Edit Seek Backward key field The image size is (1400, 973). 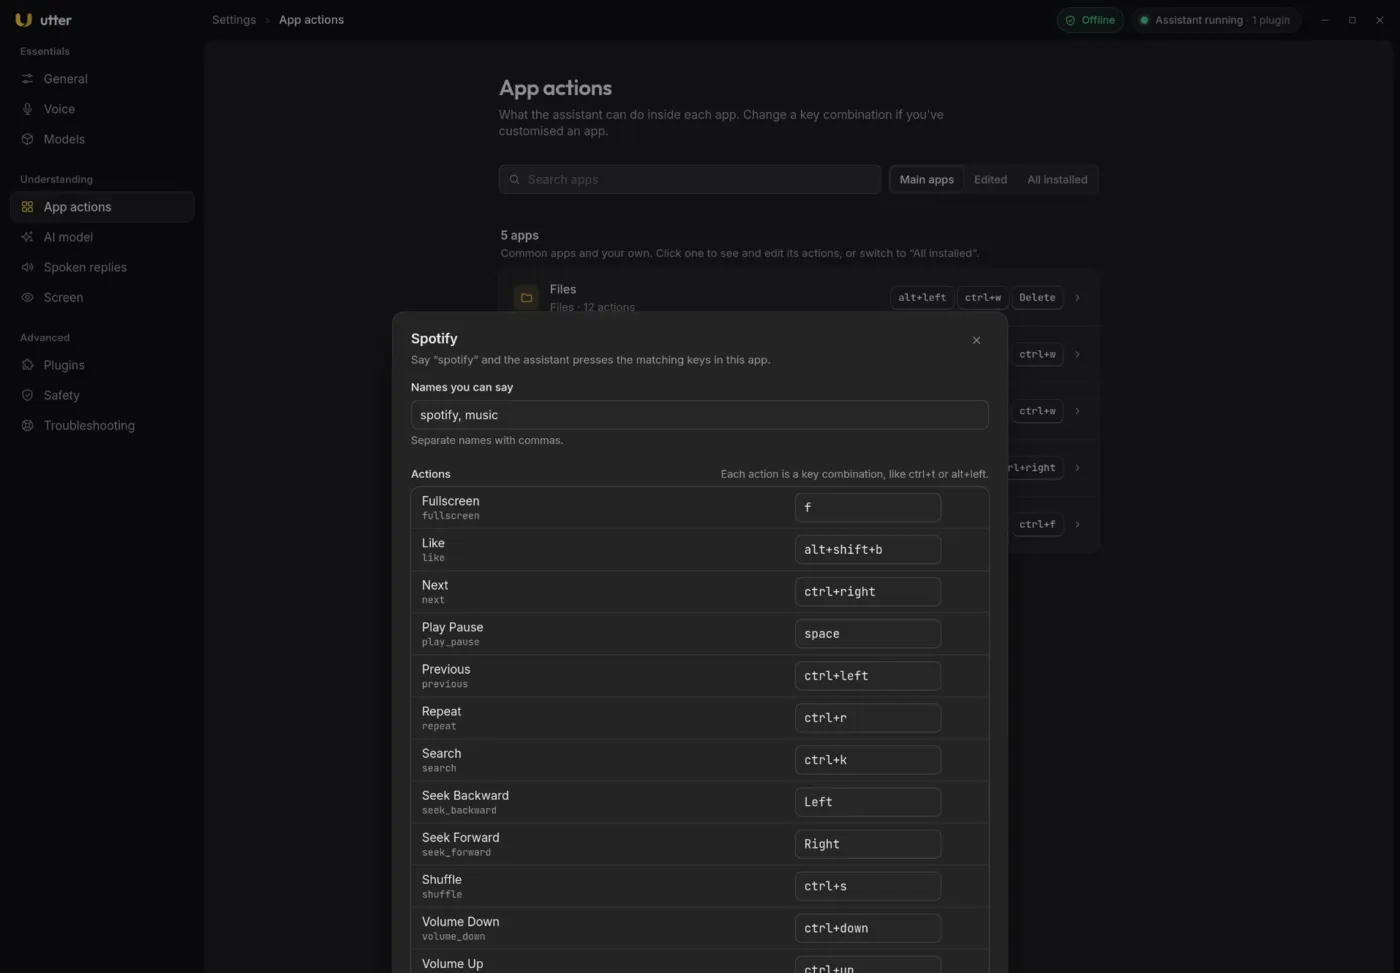pos(867,802)
